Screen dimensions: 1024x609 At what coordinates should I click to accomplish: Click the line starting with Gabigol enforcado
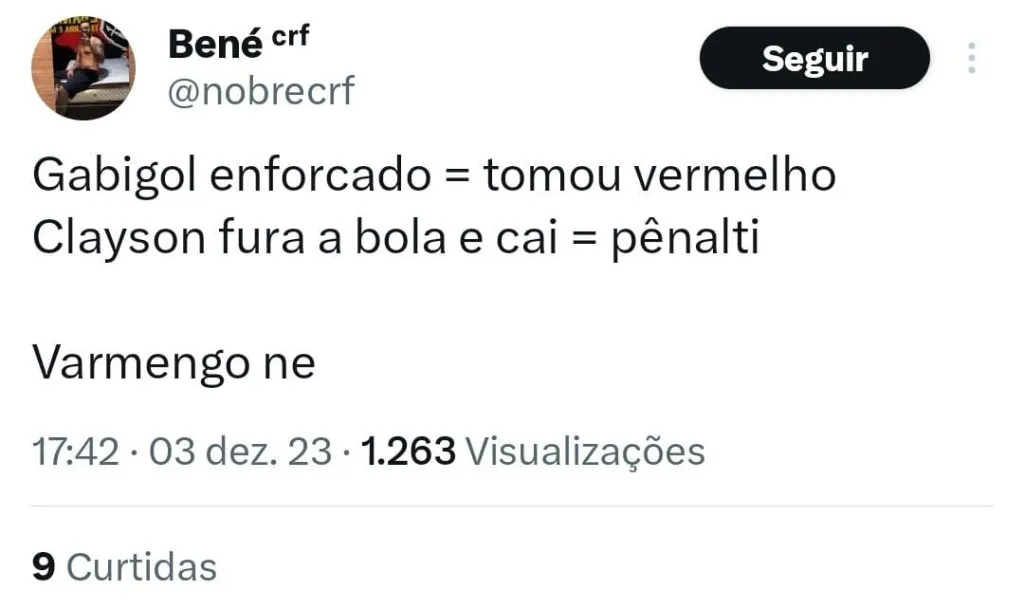click(433, 177)
